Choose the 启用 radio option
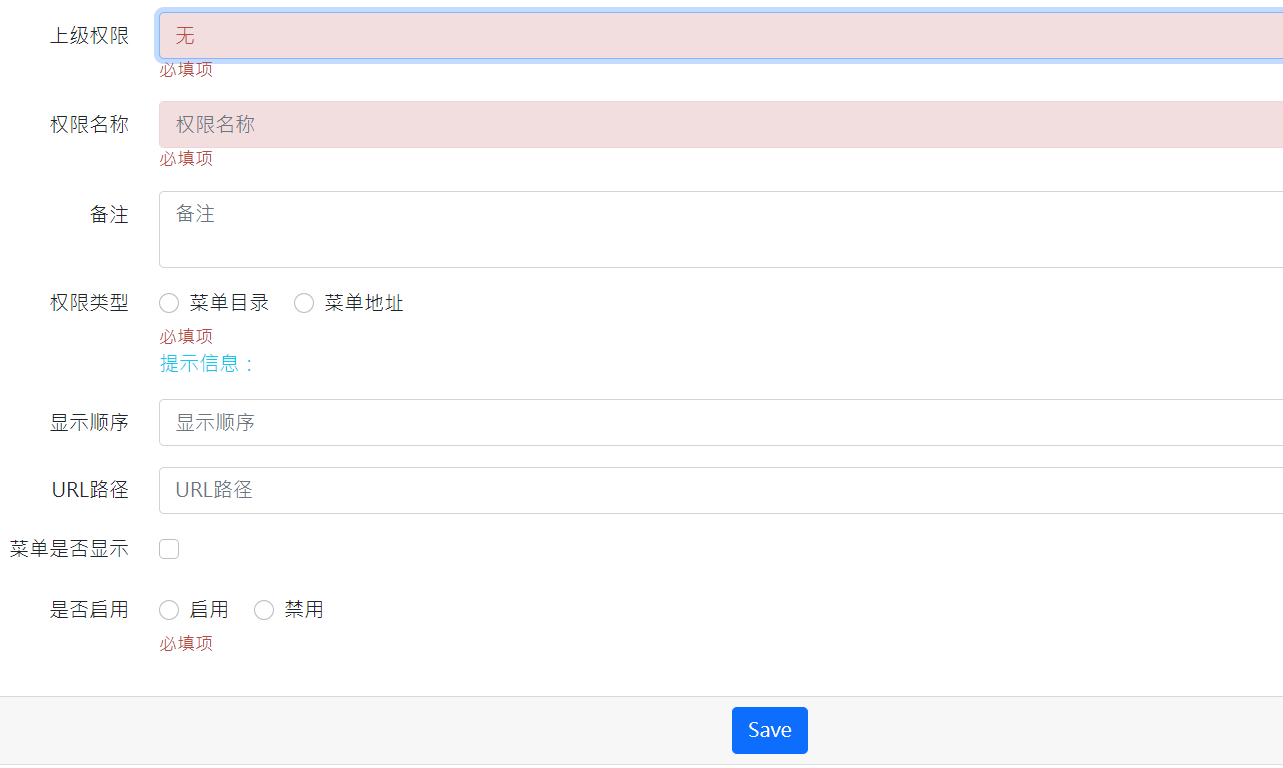Screen dimensions: 1283x768 (x=169, y=610)
